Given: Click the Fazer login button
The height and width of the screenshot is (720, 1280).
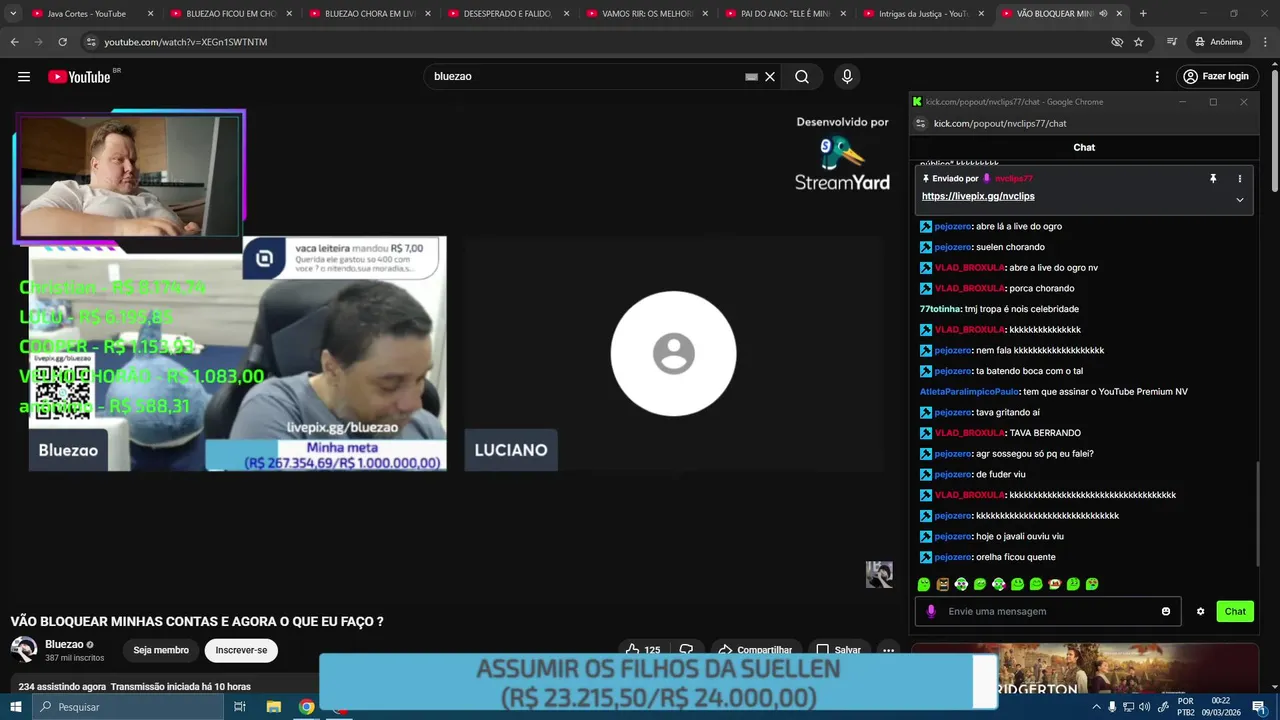Looking at the screenshot, I should (x=1215, y=77).
